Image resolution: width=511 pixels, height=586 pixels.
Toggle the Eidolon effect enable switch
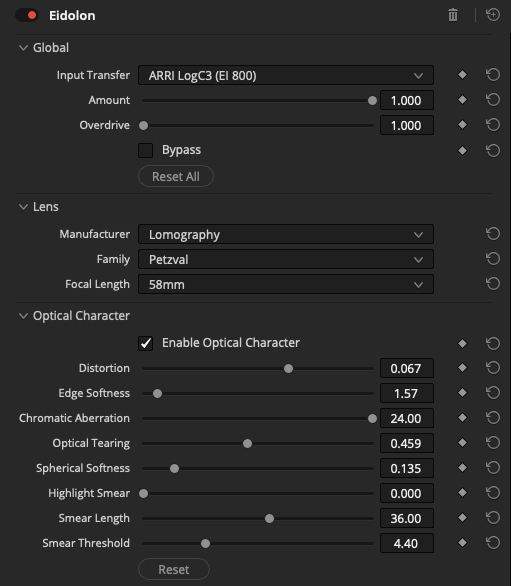click(x=27, y=15)
